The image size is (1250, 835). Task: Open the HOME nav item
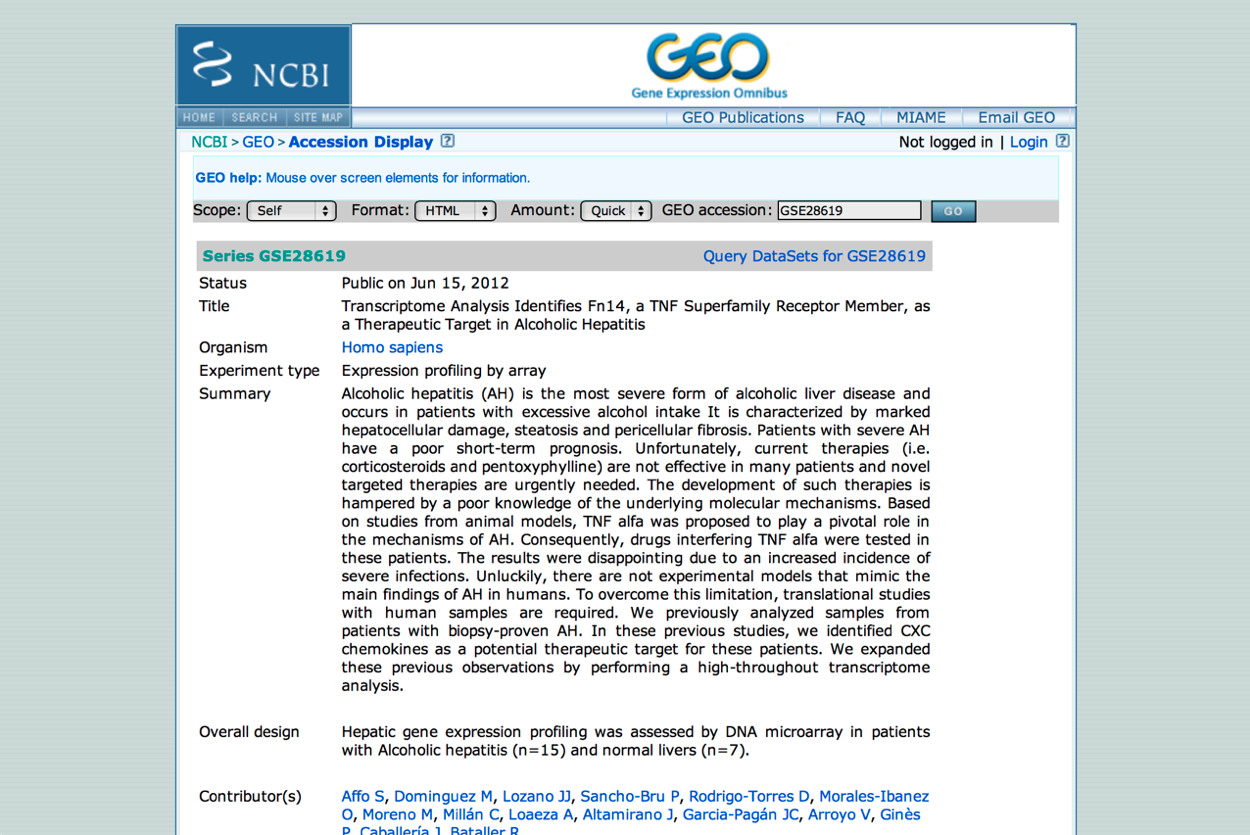click(199, 117)
